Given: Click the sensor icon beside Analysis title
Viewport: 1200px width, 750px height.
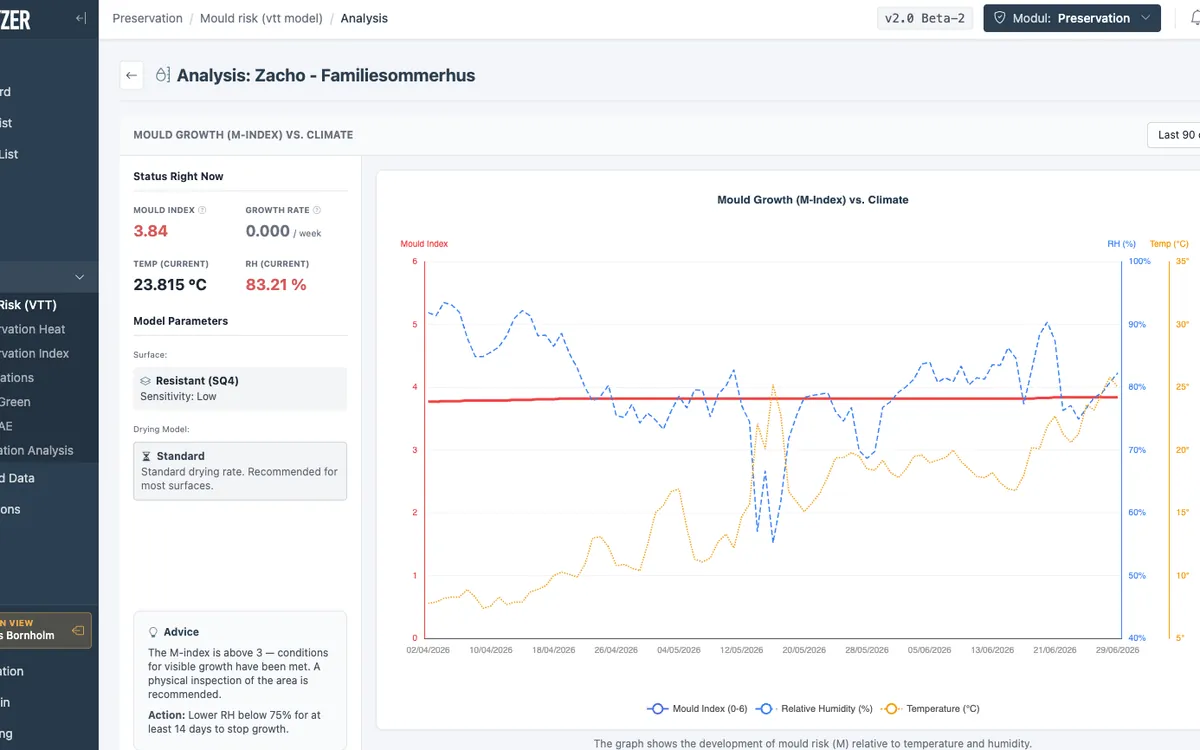Looking at the screenshot, I should 163,75.
